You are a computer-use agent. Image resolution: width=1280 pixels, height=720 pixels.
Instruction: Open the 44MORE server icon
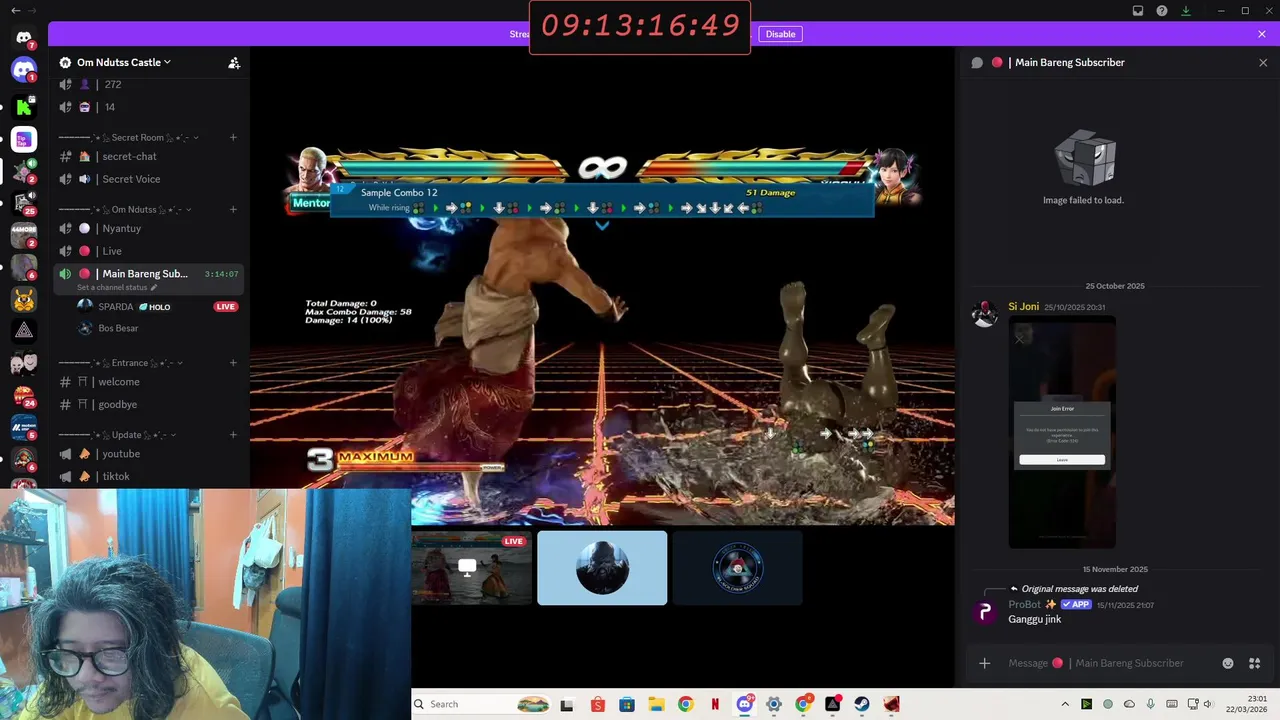click(24, 236)
